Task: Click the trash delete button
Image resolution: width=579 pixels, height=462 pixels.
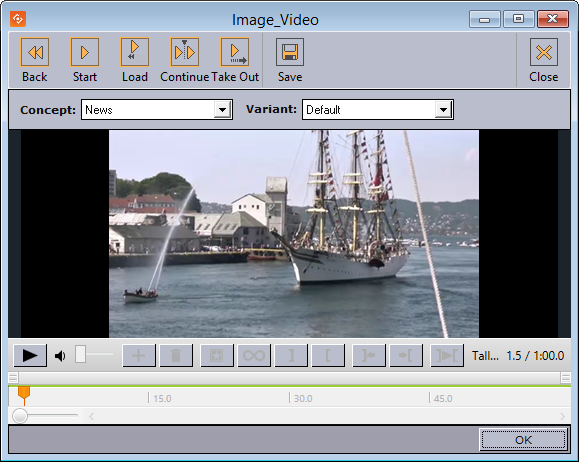Action: click(176, 356)
